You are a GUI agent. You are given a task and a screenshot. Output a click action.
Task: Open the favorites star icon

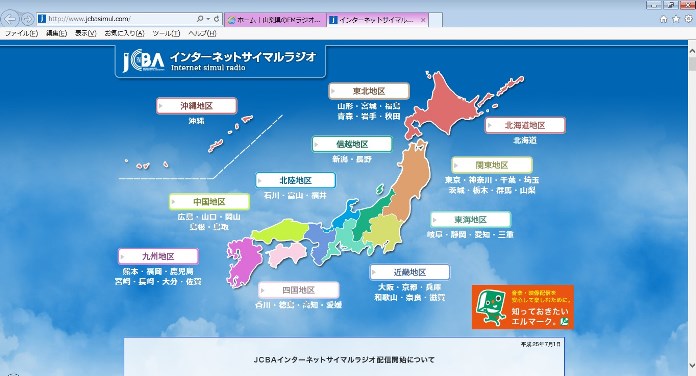pyautogui.click(x=676, y=19)
